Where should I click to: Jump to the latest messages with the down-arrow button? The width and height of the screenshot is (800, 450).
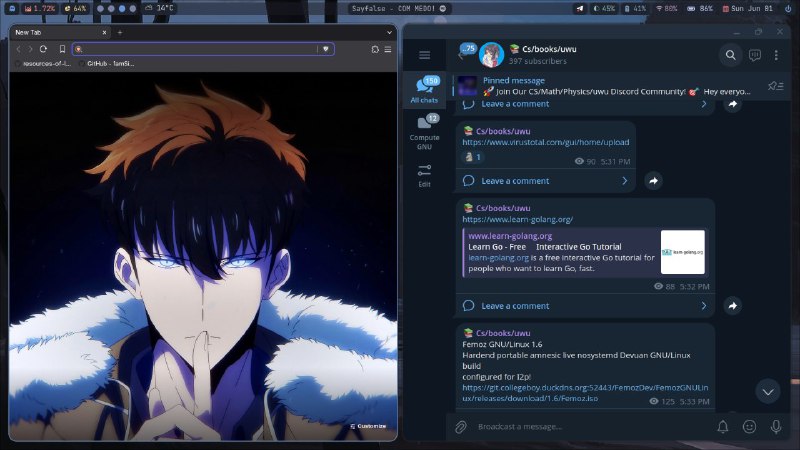coord(768,391)
